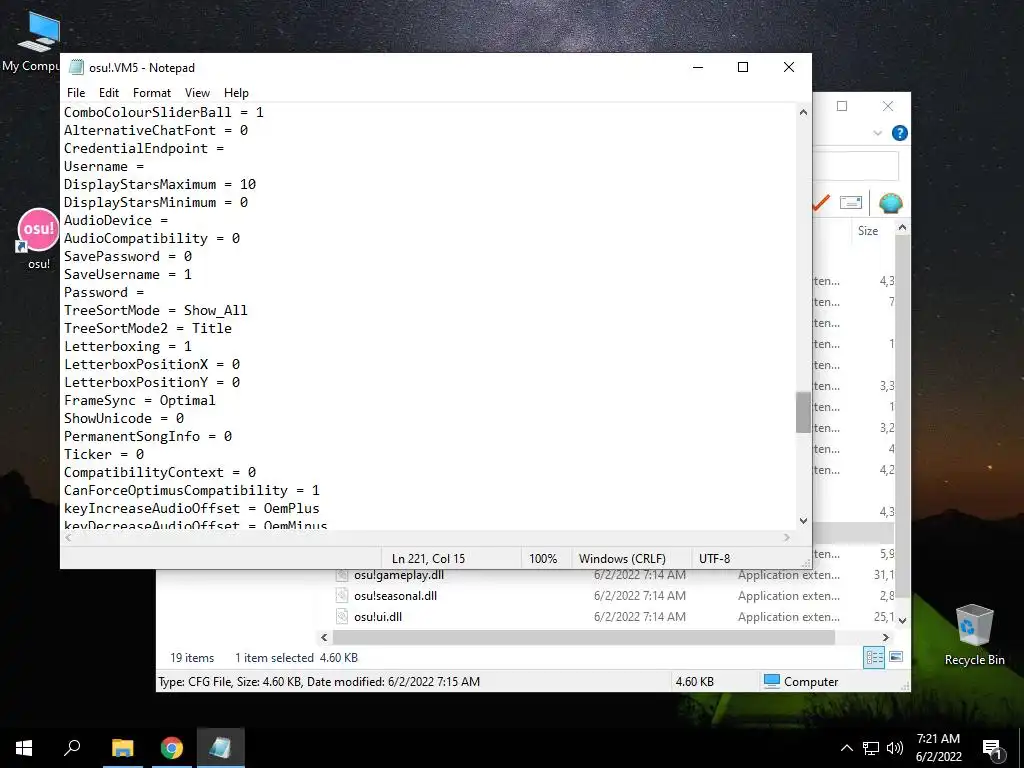The width and height of the screenshot is (1024, 768).
Task: Click the Notepad horizontal scroll left arrow
Action: pyautogui.click(x=69, y=537)
